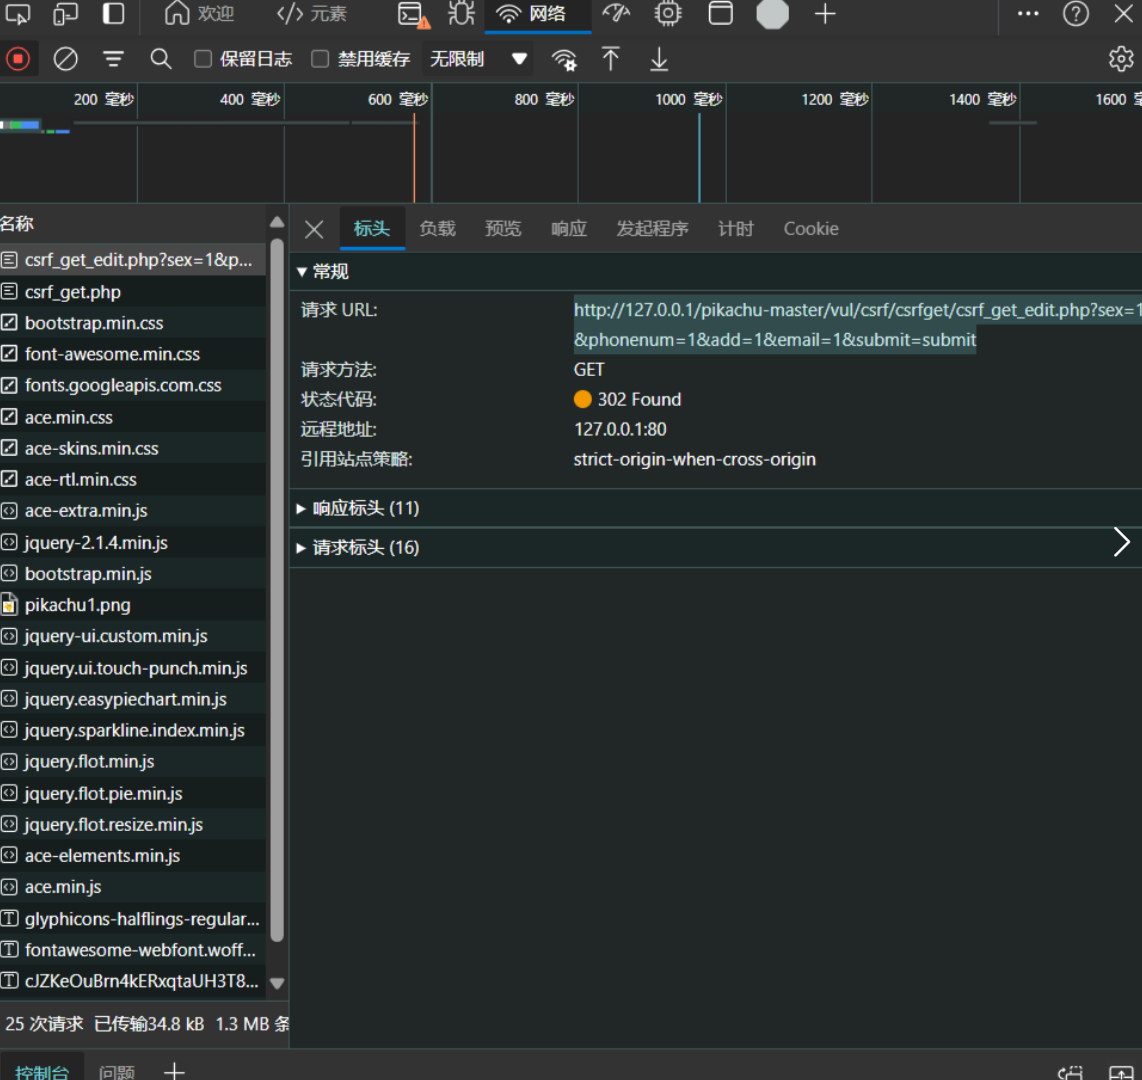Click the export HAR download arrow

click(659, 59)
